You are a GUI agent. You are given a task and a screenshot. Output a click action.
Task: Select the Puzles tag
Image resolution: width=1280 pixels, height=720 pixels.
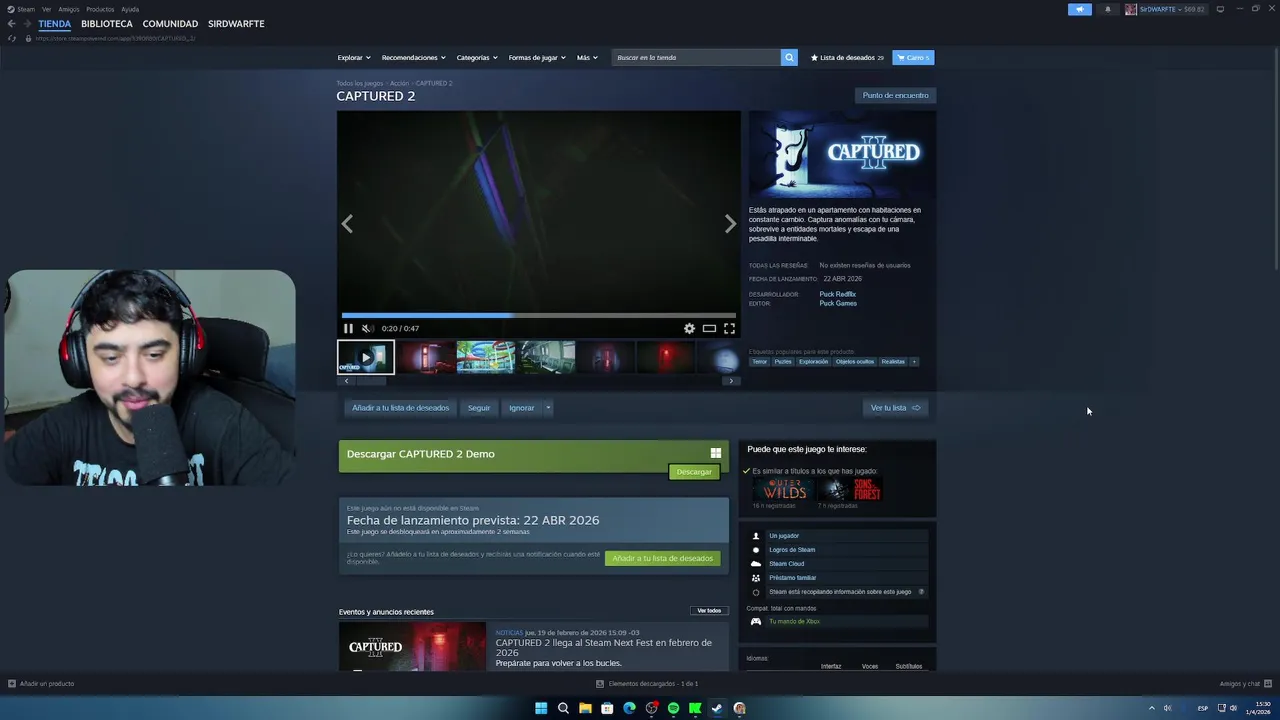[x=783, y=362]
